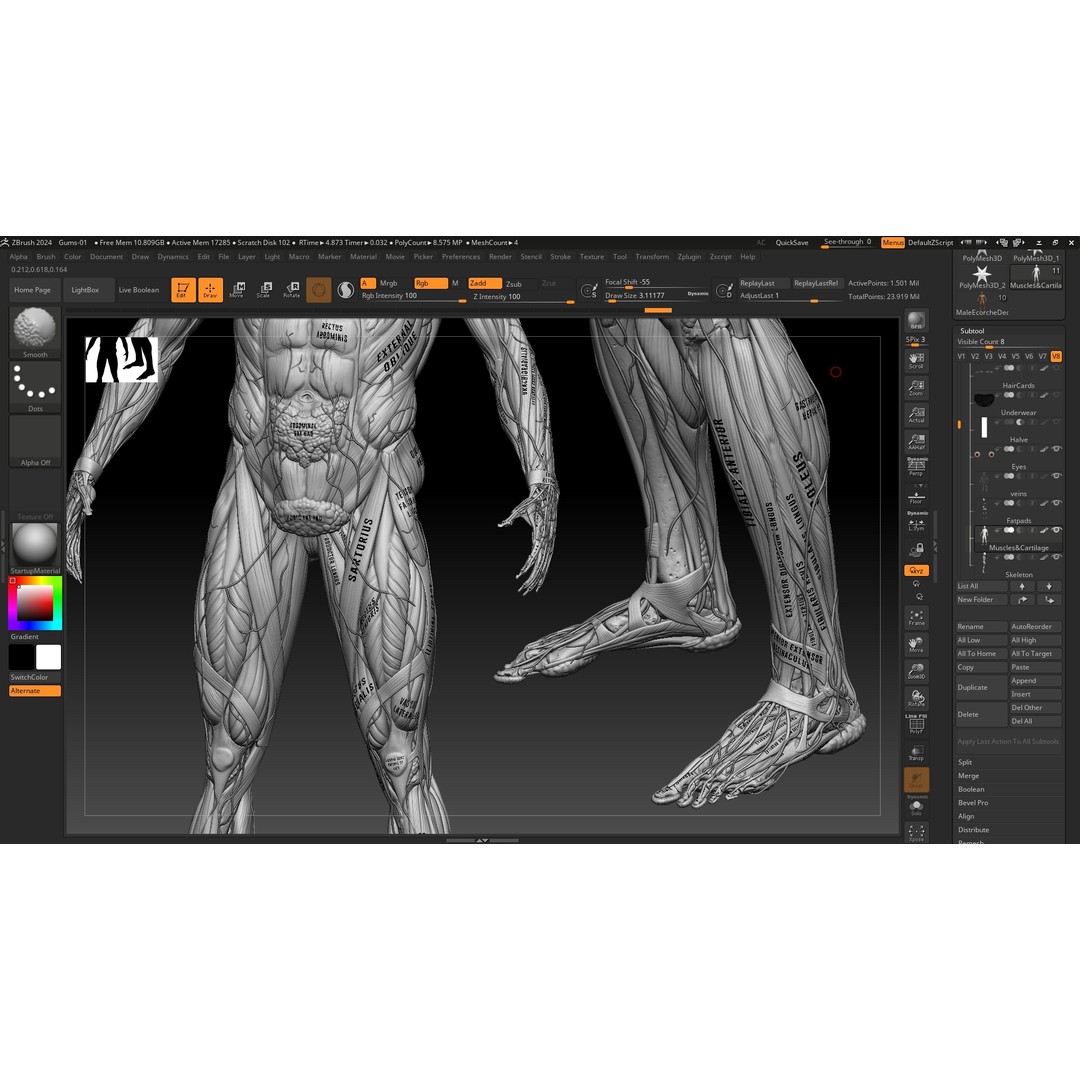The height and width of the screenshot is (1080, 1080).
Task: Adjust the Draw Size slider
Action: tap(656, 296)
